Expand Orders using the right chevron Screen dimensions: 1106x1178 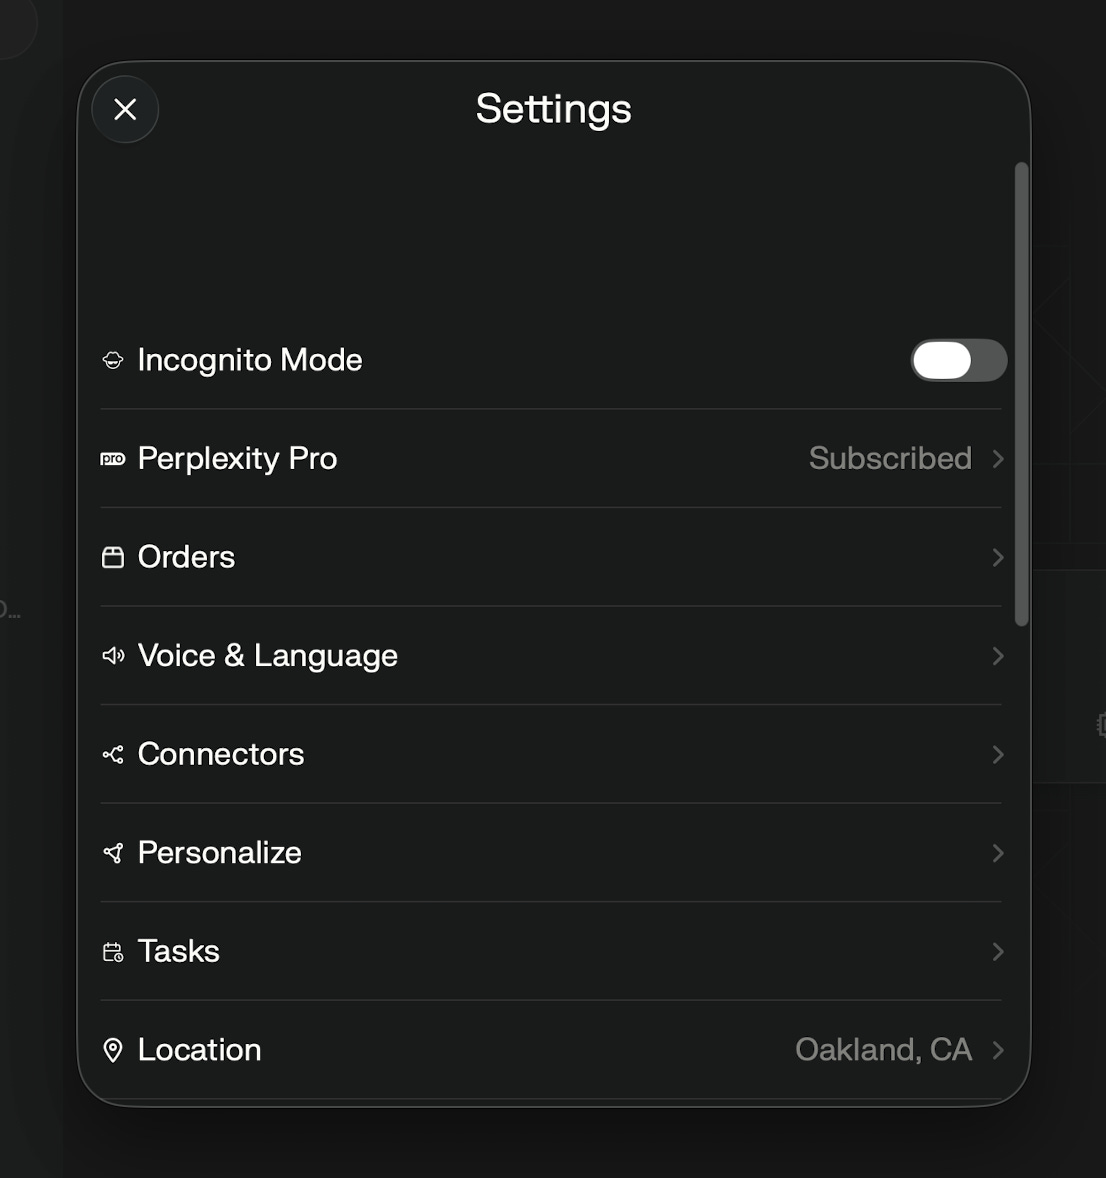tap(998, 557)
